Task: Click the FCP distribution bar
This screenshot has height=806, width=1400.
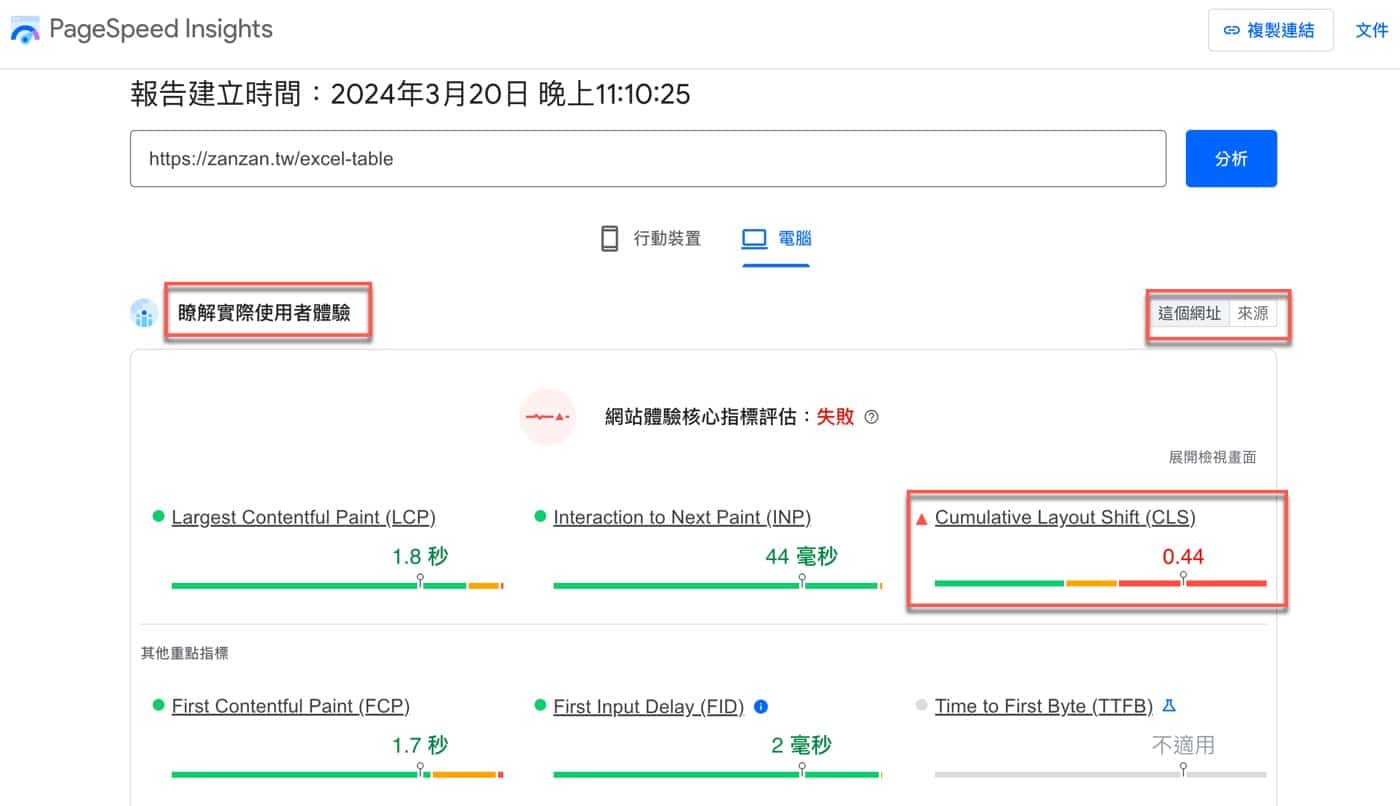Action: coord(338,774)
